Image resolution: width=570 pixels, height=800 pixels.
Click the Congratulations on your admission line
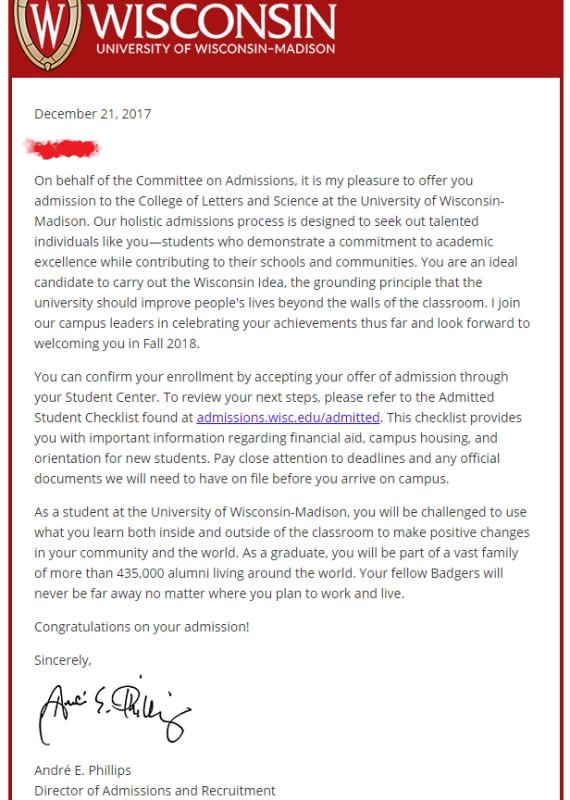tap(142, 627)
